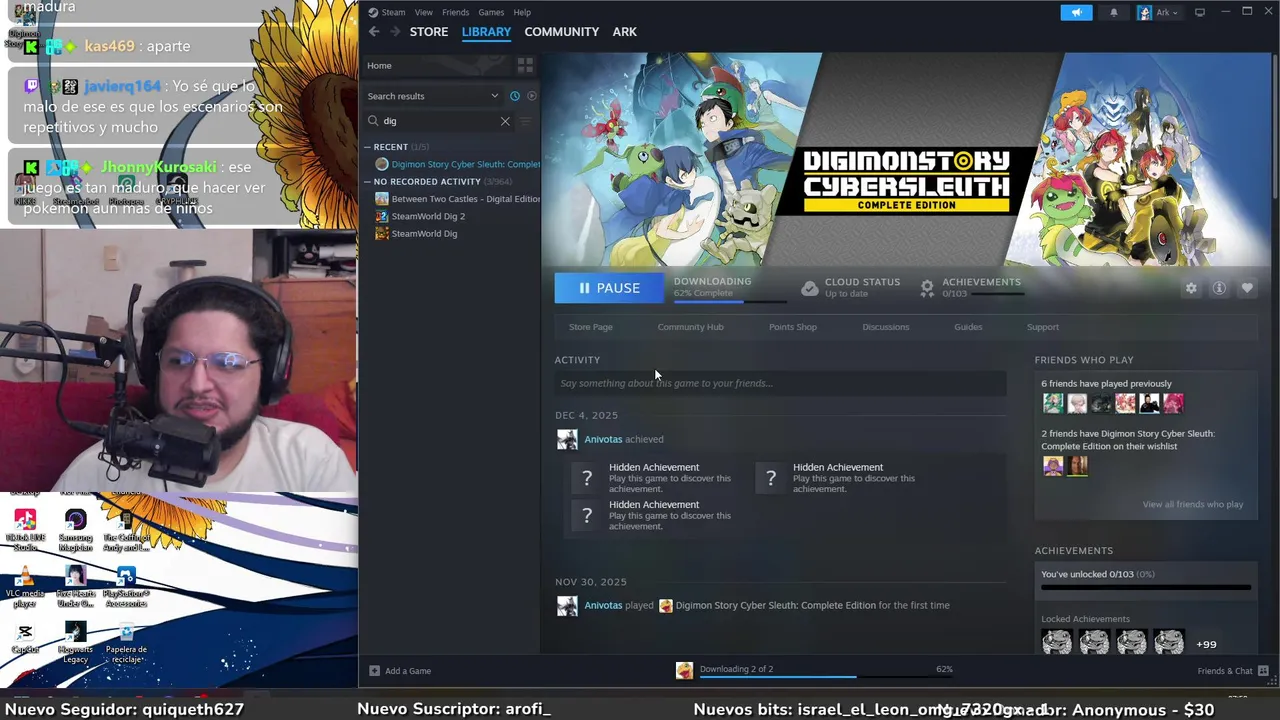Open the Store Page link
Screen dimensions: 1280x720
point(591,327)
